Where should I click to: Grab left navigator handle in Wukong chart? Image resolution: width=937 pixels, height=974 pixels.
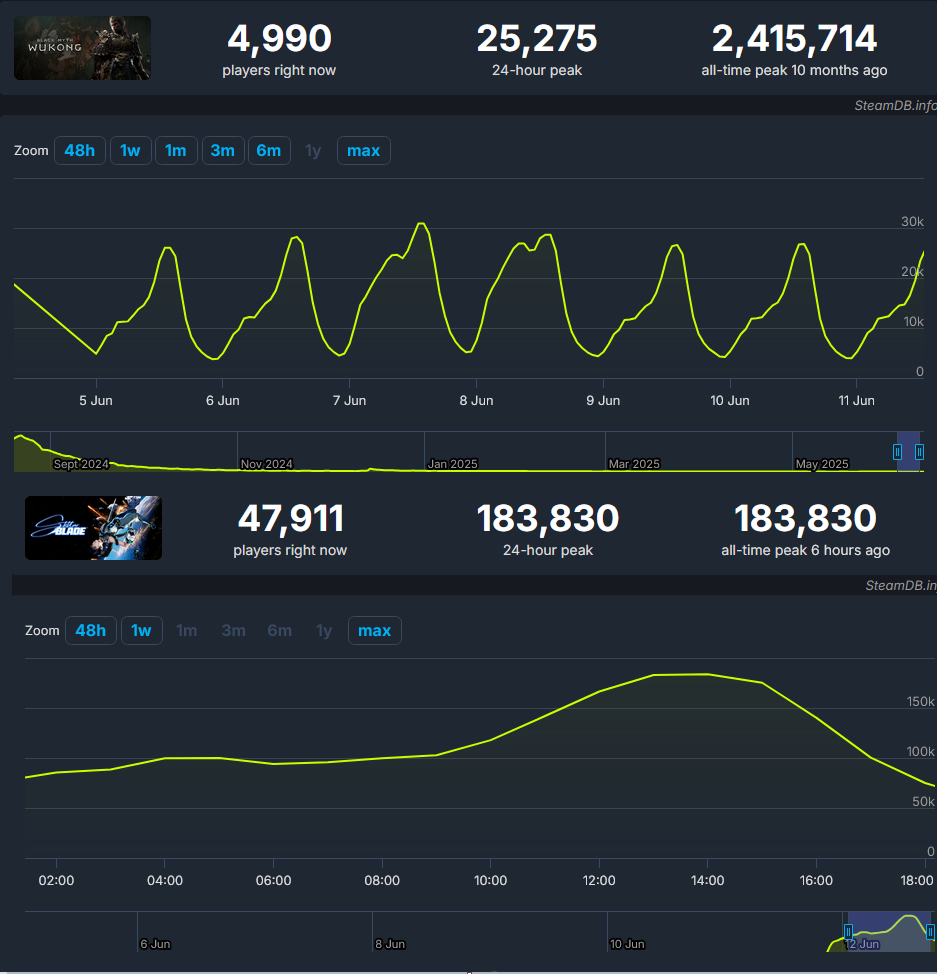pyautogui.click(x=897, y=452)
